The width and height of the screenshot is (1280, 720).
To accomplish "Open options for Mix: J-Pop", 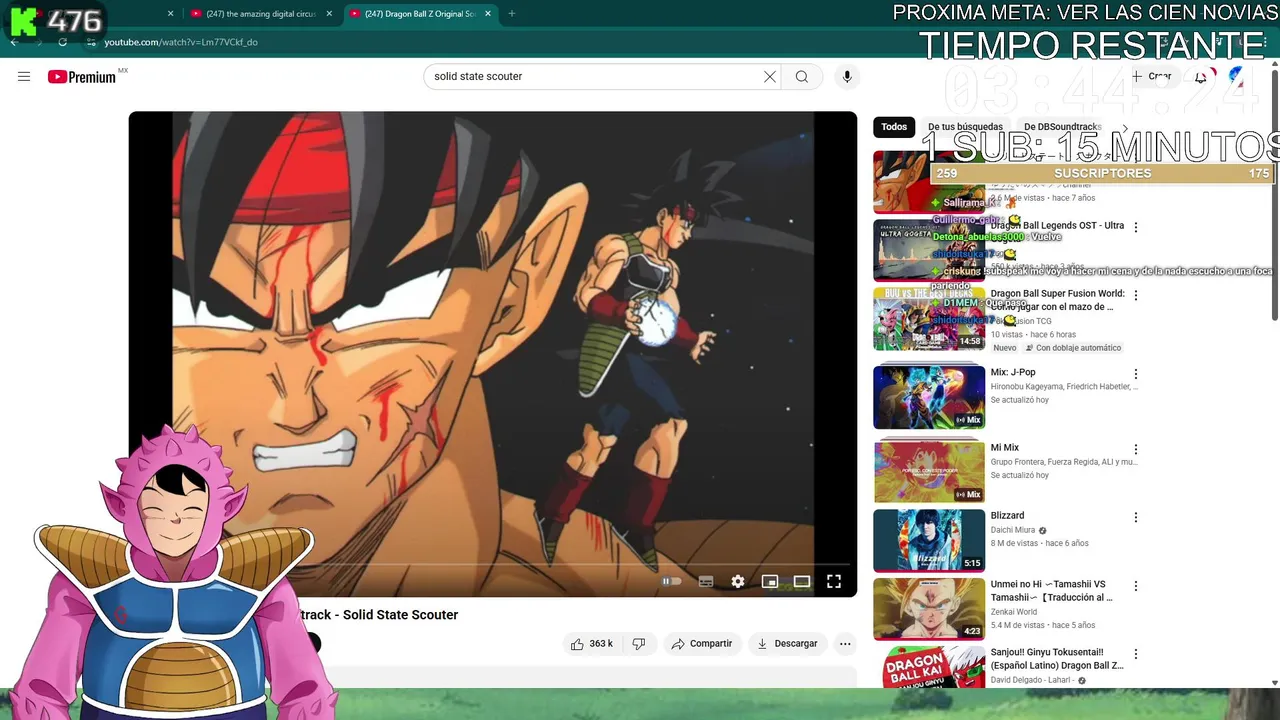I will 1135,373.
